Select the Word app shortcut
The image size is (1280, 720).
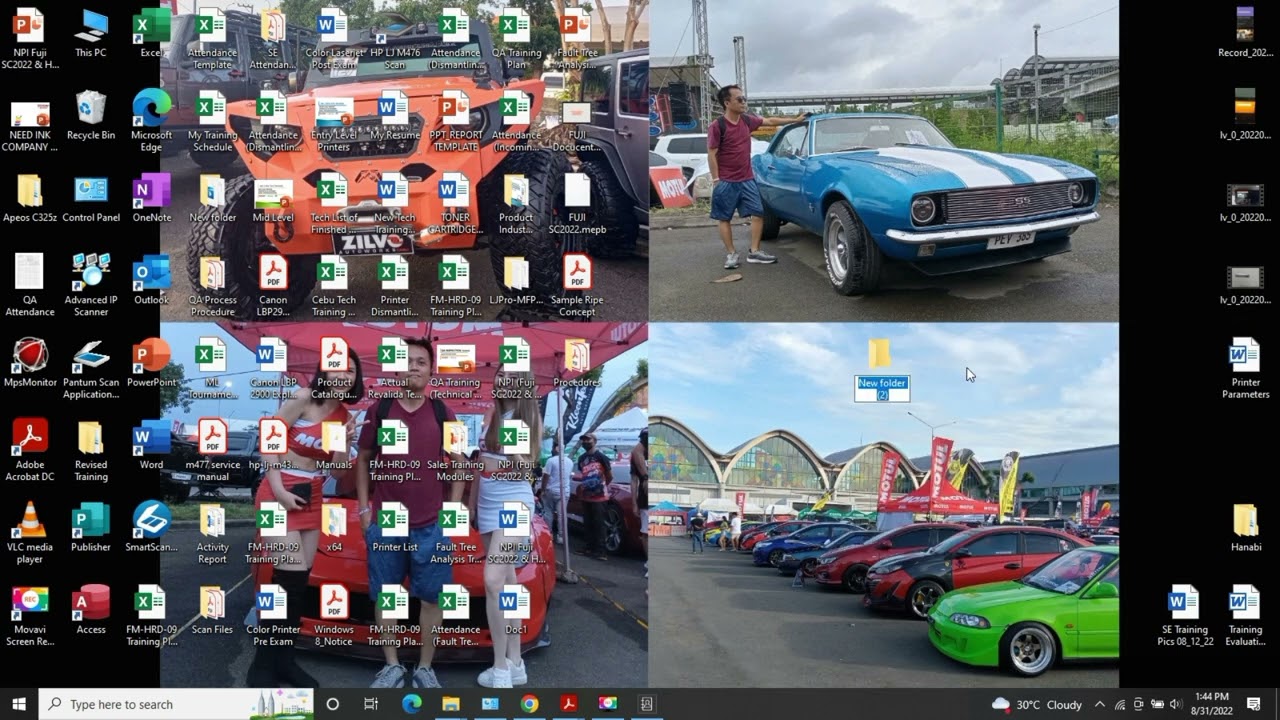pyautogui.click(x=152, y=445)
